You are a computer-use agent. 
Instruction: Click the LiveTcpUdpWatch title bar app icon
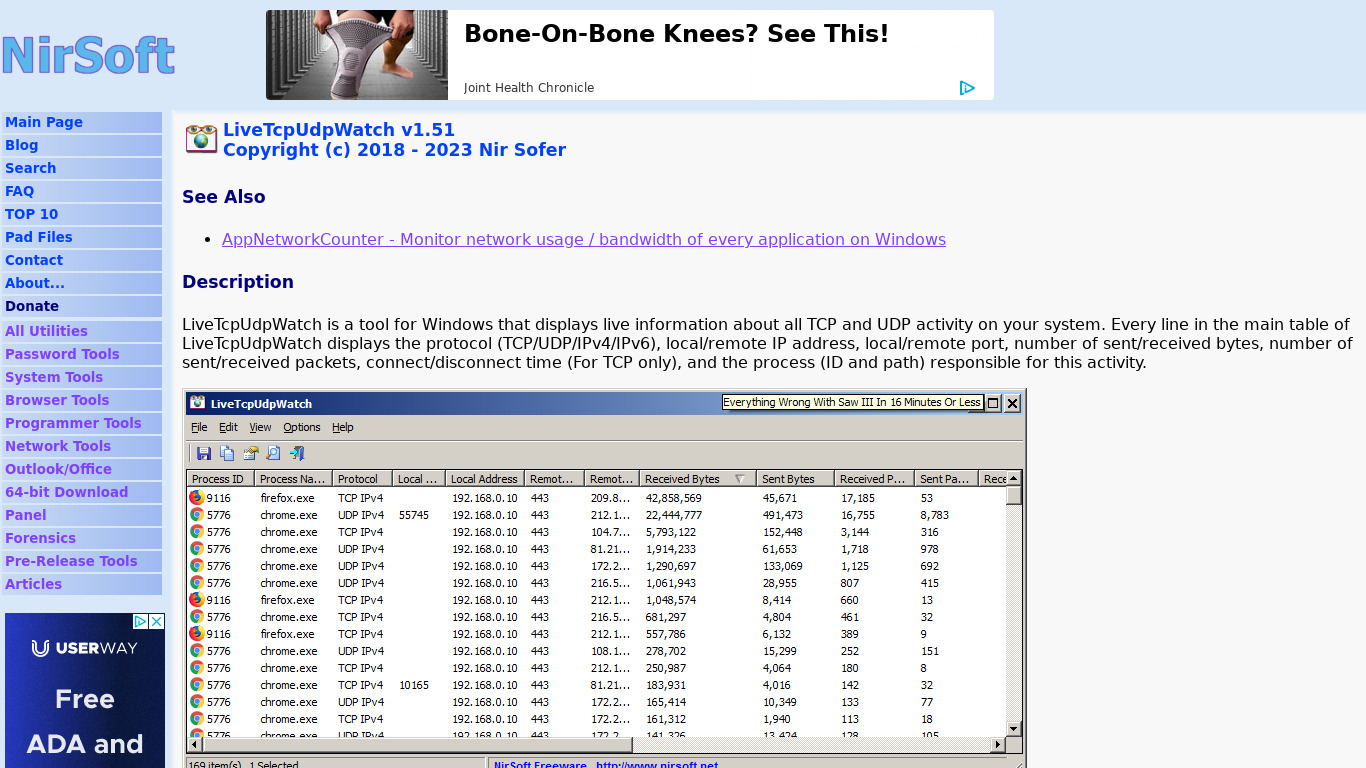tap(197, 403)
